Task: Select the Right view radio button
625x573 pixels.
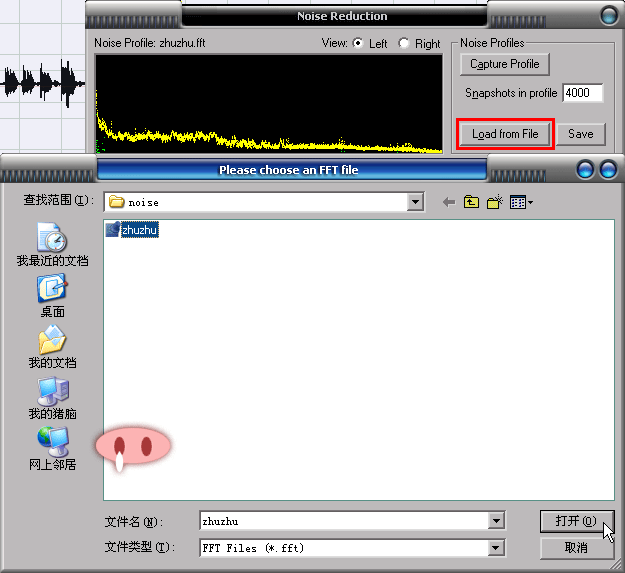Action: (404, 43)
